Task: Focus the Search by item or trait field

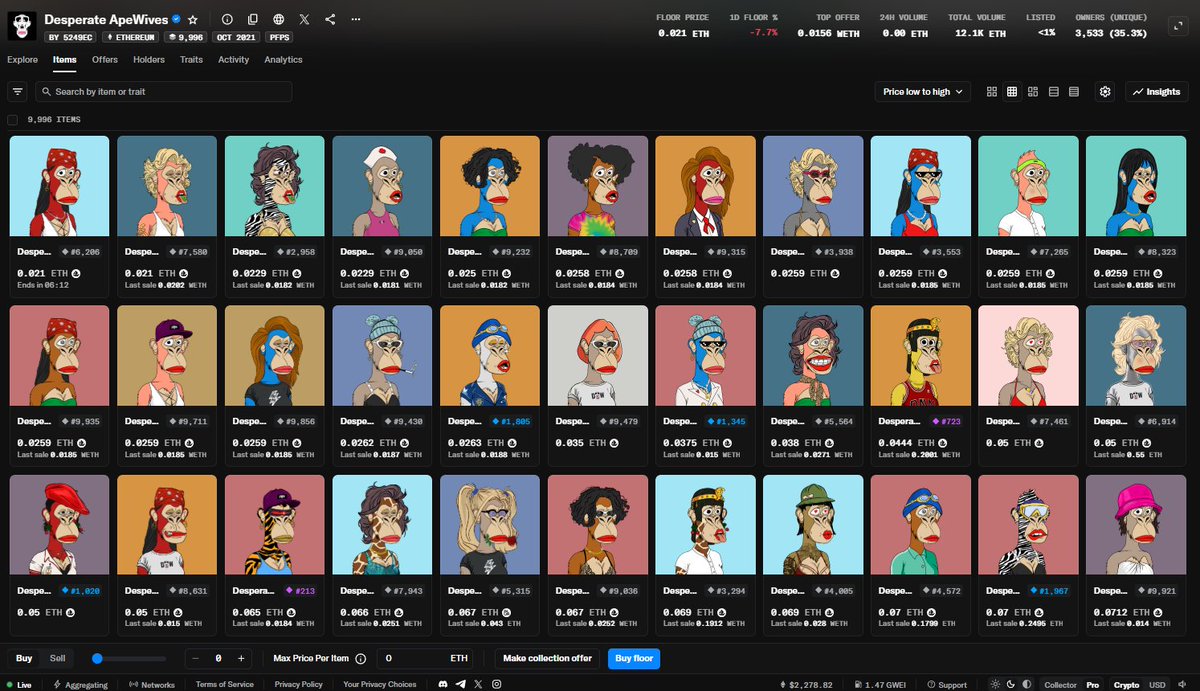Action: pyautogui.click(x=164, y=91)
